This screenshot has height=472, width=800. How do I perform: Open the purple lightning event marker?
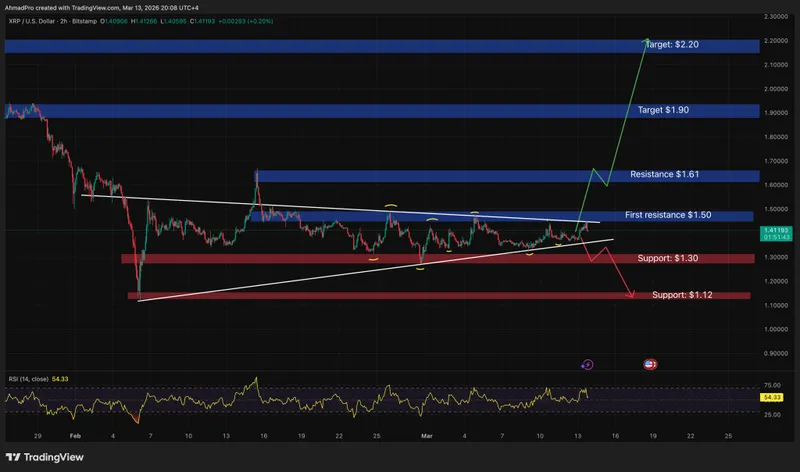(x=587, y=364)
